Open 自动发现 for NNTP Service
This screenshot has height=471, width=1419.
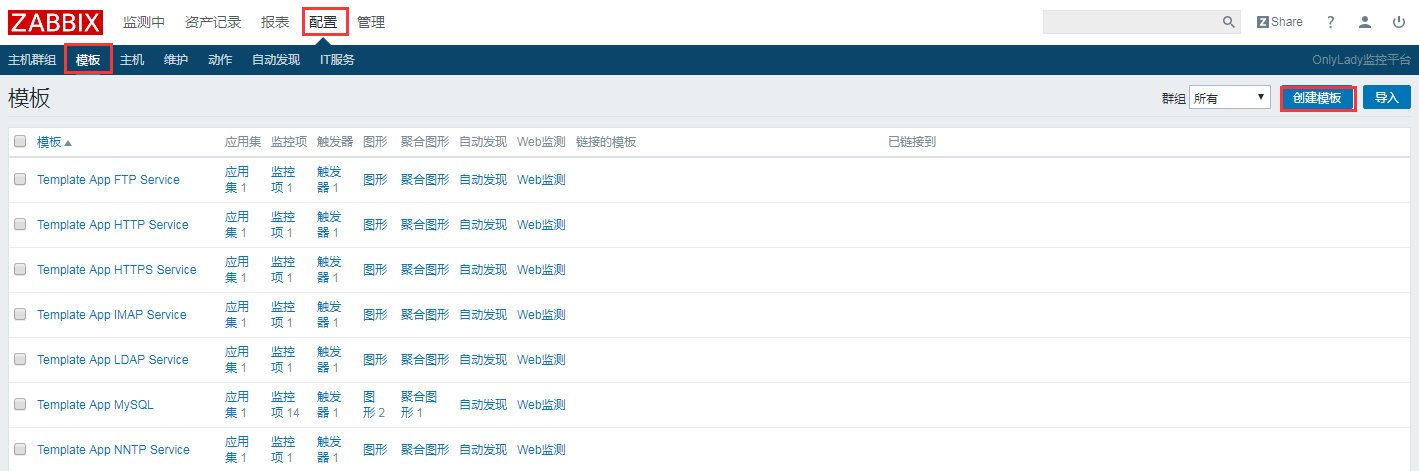pos(483,450)
